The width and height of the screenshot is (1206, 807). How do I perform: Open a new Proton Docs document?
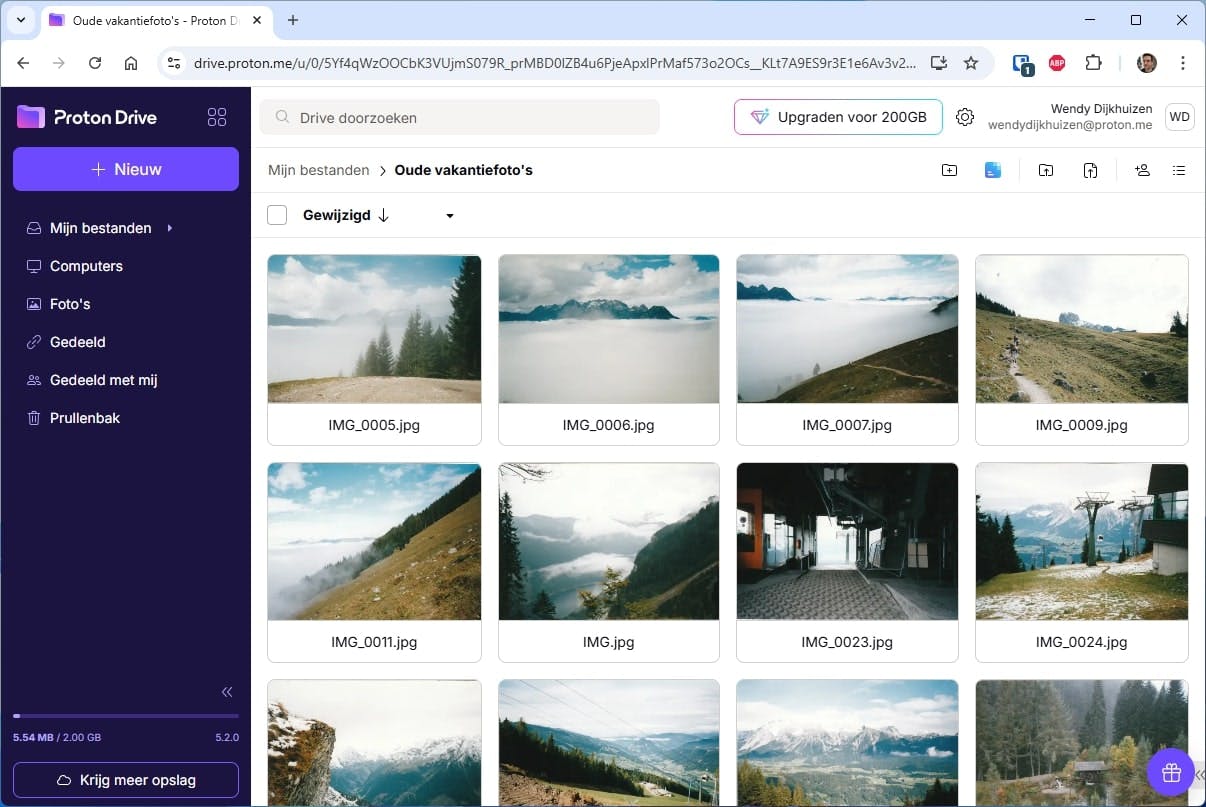pyautogui.click(x=993, y=170)
